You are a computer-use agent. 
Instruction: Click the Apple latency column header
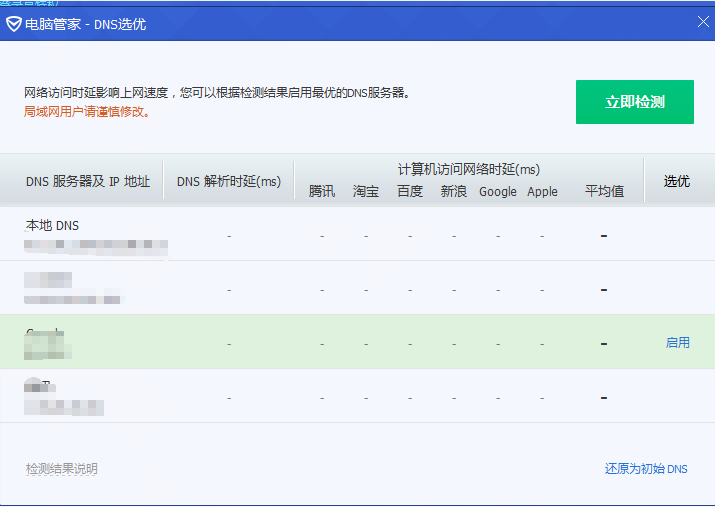click(542, 191)
